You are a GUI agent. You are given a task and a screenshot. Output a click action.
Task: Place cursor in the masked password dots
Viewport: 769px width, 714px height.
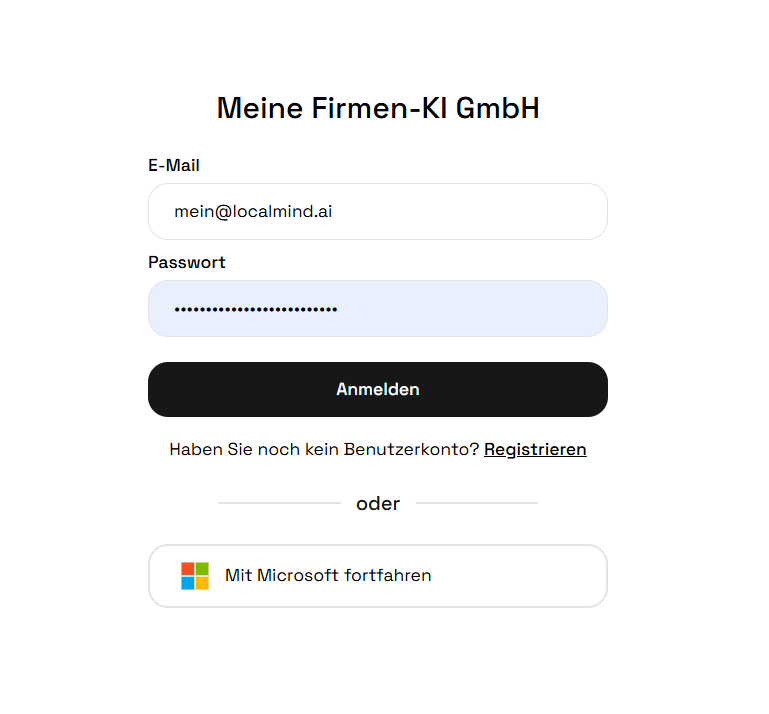point(255,310)
